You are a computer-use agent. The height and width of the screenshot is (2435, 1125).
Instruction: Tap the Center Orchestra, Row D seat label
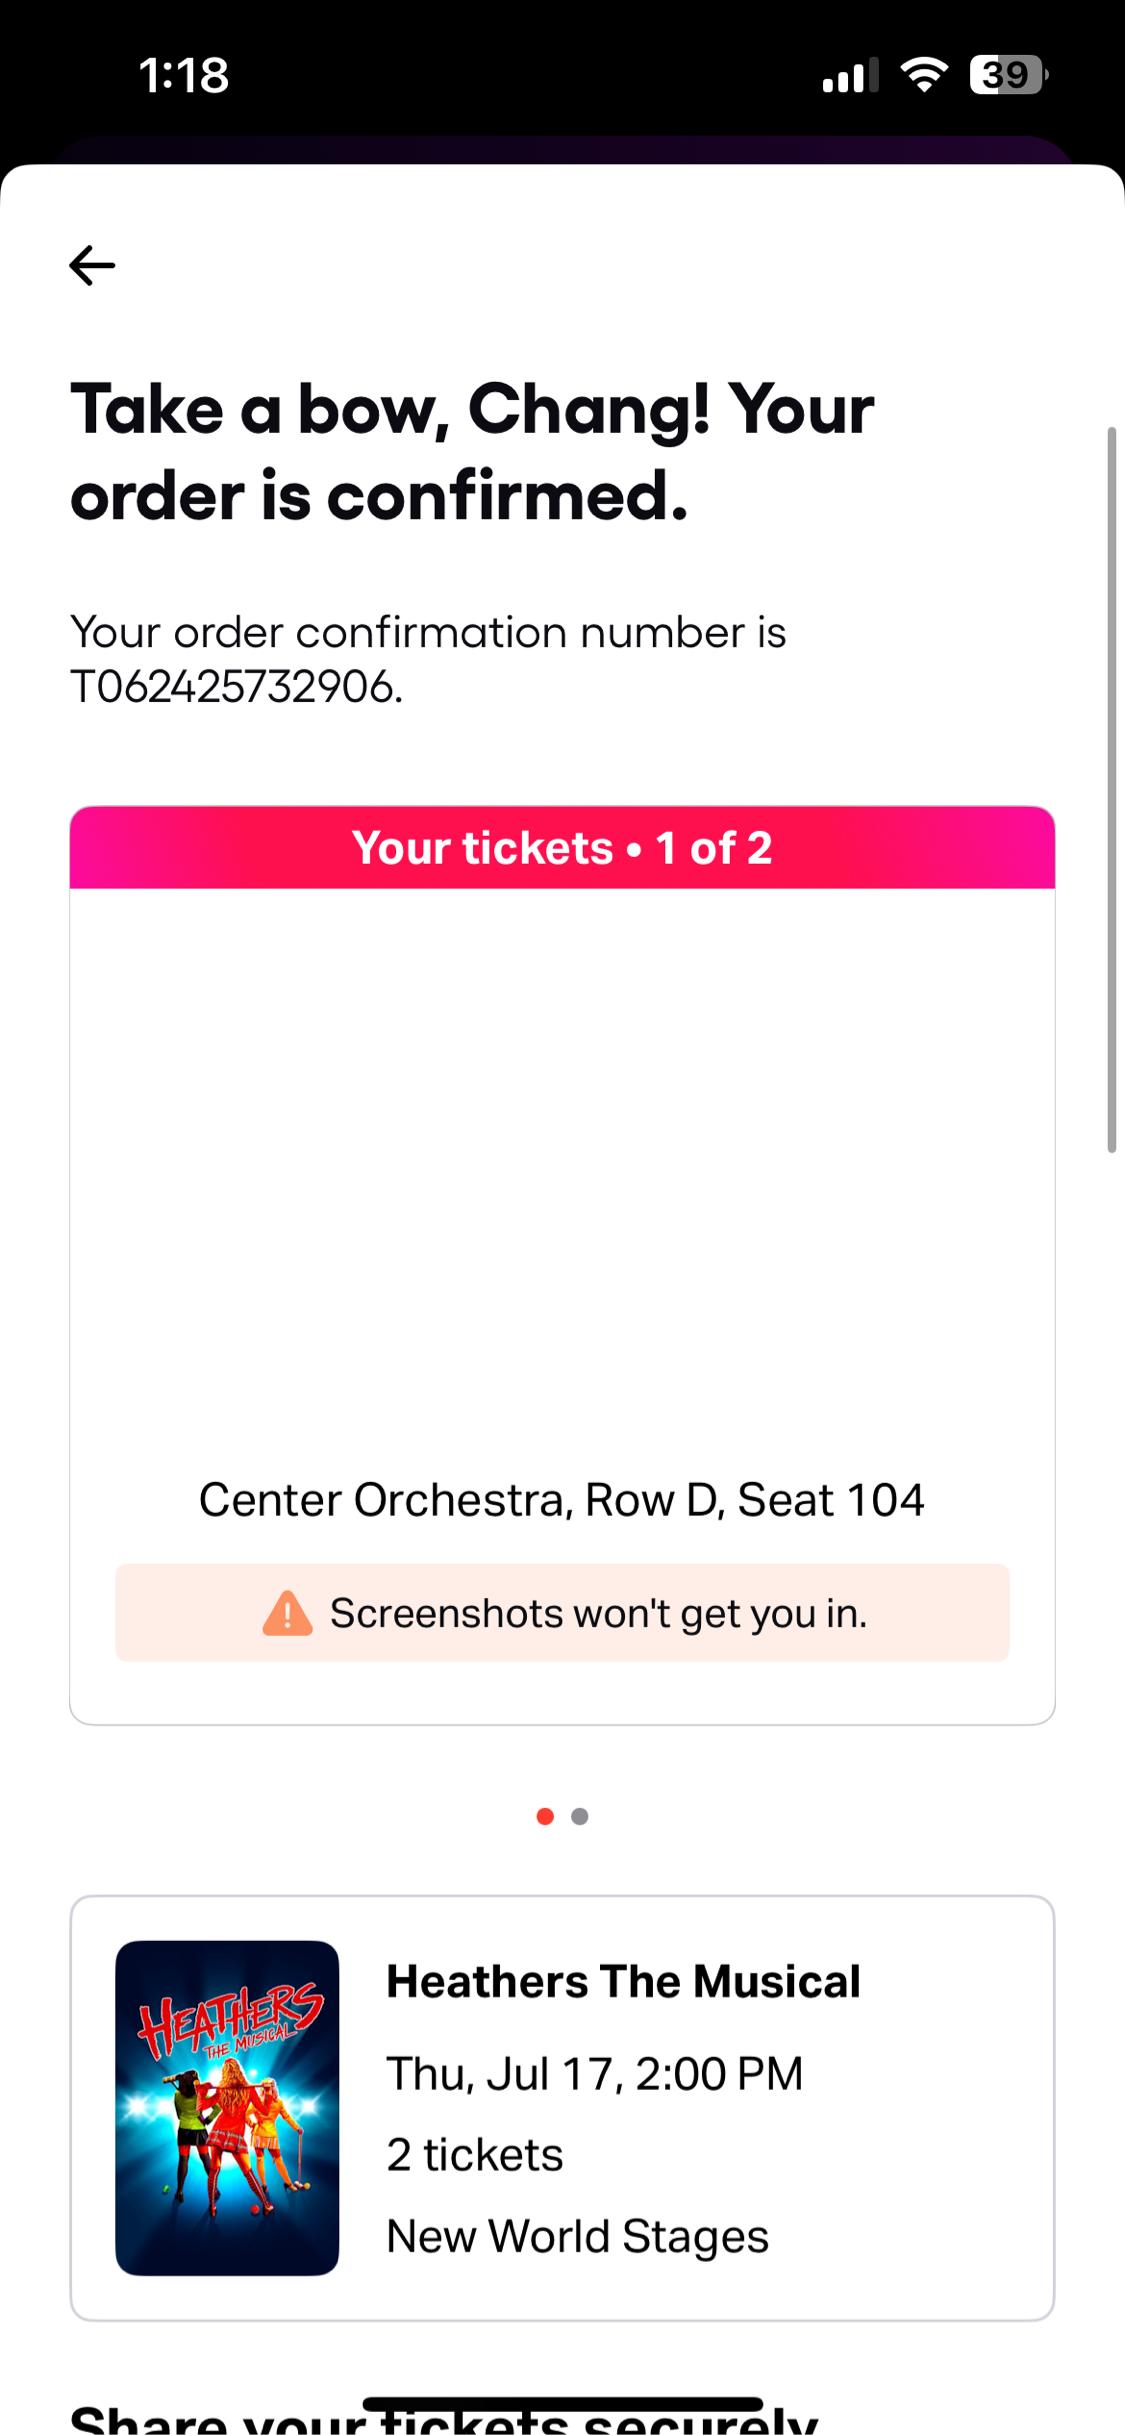pyautogui.click(x=562, y=1500)
